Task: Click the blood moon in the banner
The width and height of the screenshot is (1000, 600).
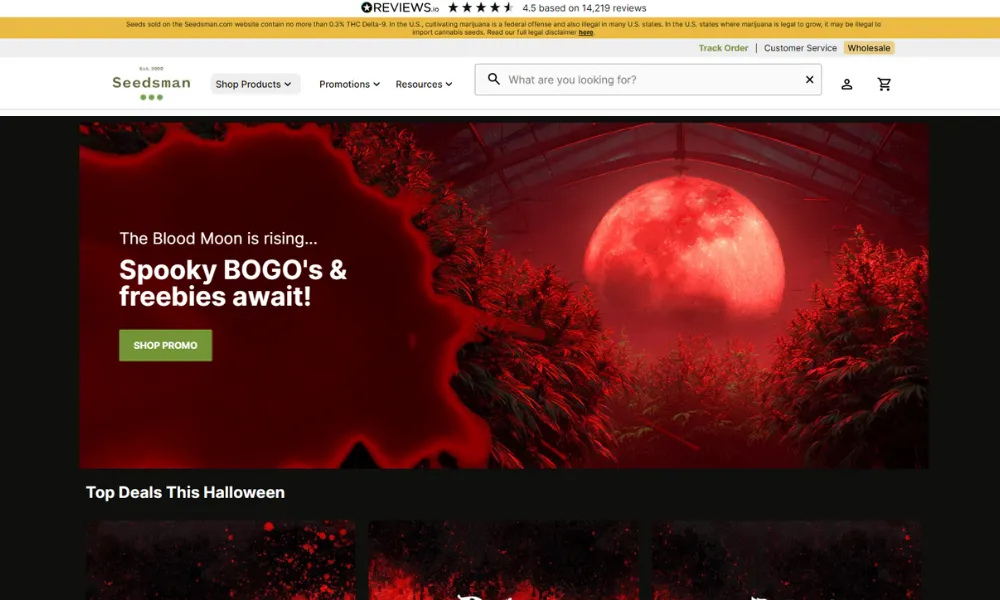Action: [x=684, y=247]
